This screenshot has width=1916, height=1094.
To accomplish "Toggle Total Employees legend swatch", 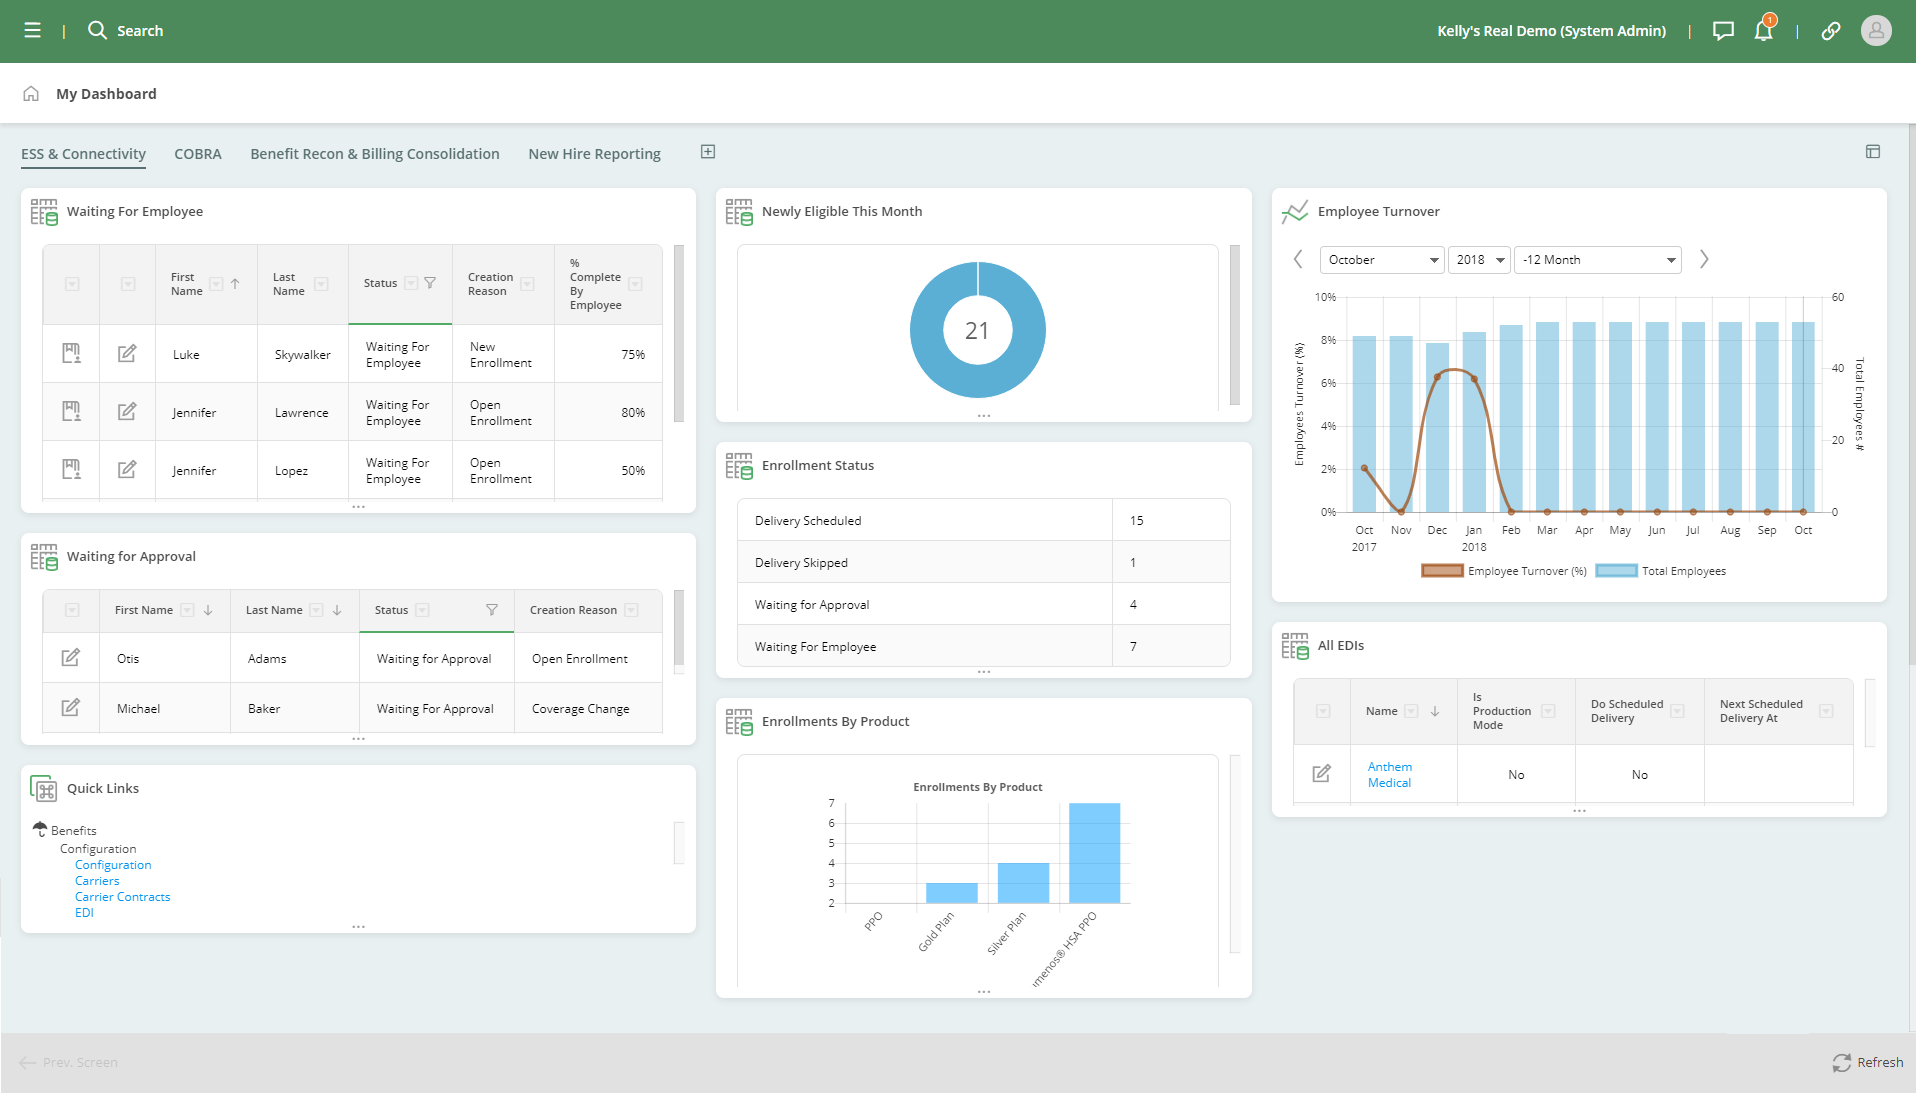I will (x=1616, y=571).
